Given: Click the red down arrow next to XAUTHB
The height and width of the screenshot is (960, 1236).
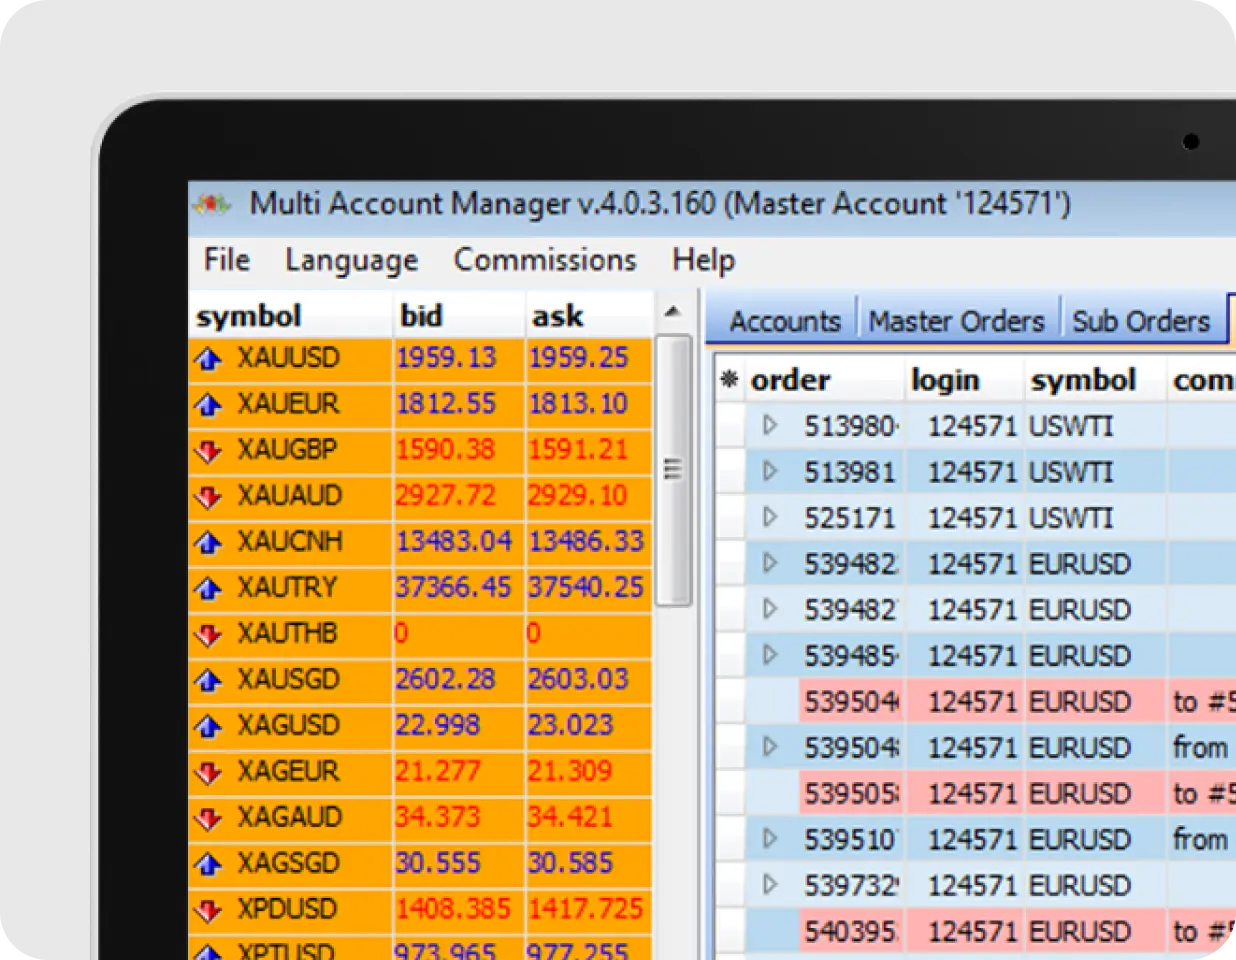Looking at the screenshot, I should coord(208,635).
